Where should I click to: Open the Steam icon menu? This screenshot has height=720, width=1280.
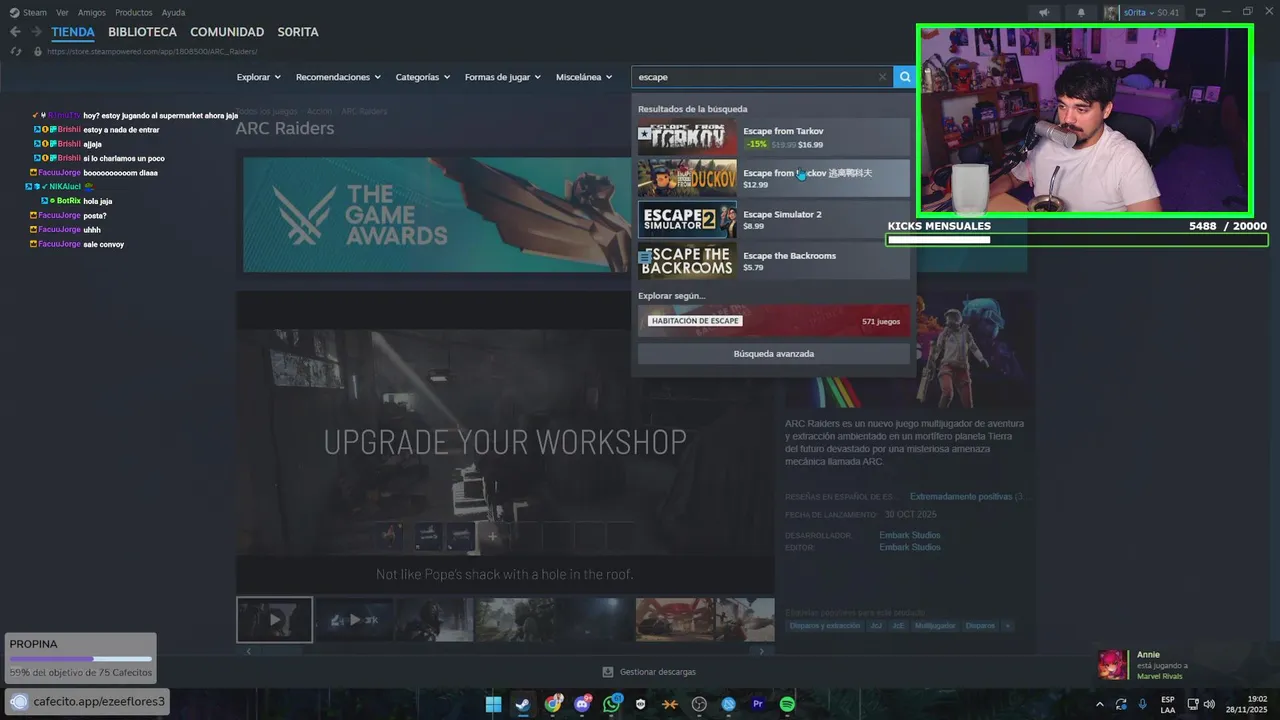click(13, 12)
